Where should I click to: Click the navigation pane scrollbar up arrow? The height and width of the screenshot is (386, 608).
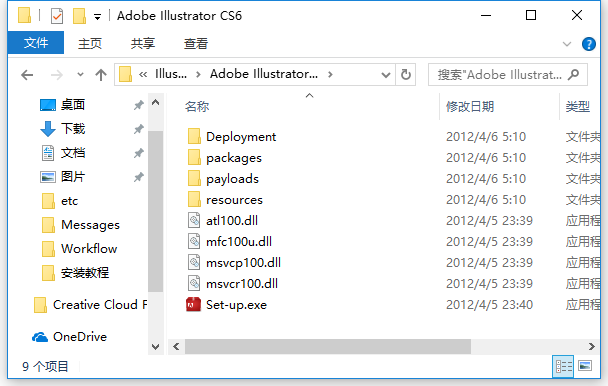[155, 103]
